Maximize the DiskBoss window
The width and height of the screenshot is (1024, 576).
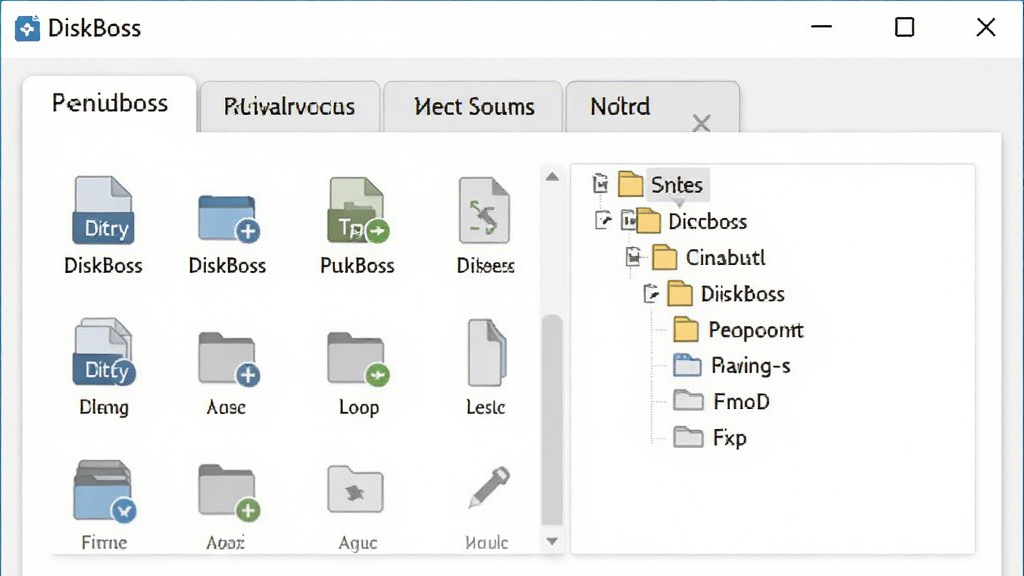pos(904,27)
